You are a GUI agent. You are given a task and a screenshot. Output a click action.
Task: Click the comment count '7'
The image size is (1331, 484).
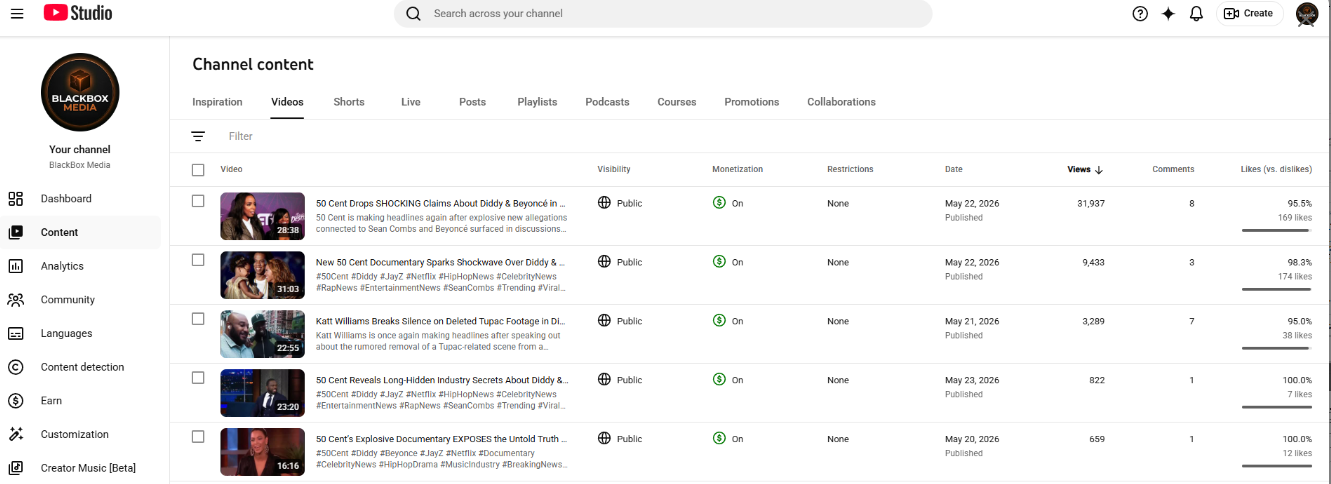[x=1191, y=322]
